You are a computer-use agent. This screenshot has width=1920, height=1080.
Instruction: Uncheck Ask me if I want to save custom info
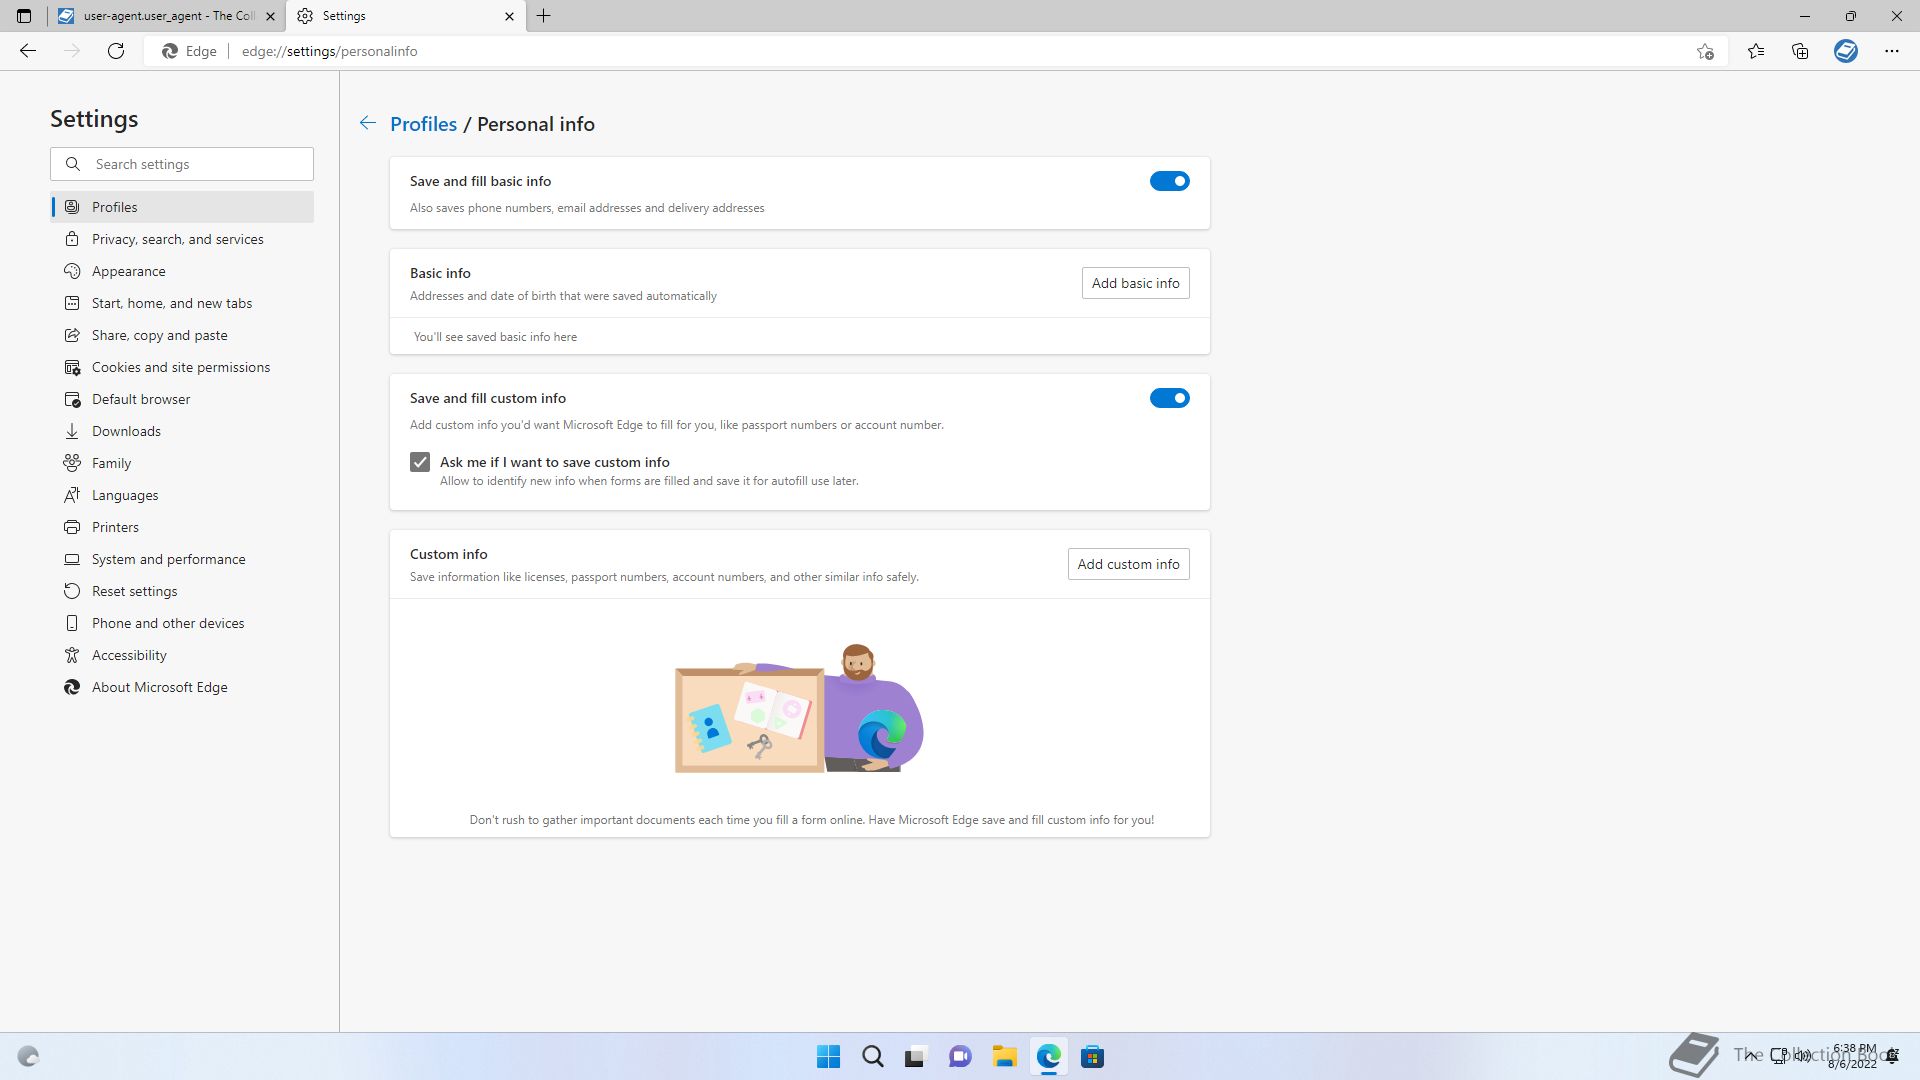420,462
